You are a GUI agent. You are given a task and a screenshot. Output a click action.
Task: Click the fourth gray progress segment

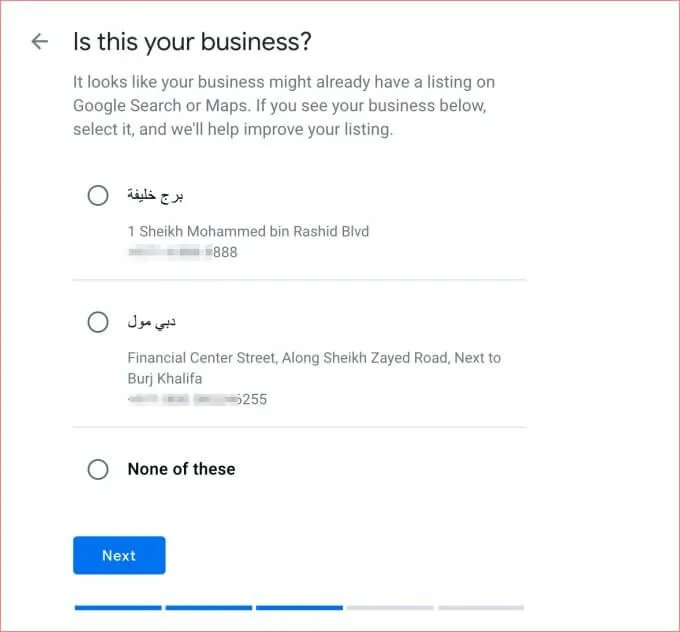click(x=390, y=607)
